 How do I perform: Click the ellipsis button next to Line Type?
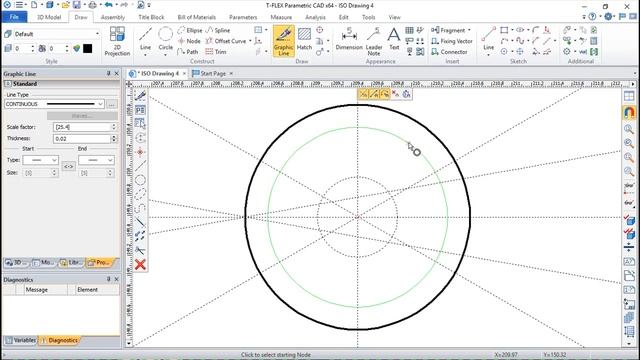[112, 104]
